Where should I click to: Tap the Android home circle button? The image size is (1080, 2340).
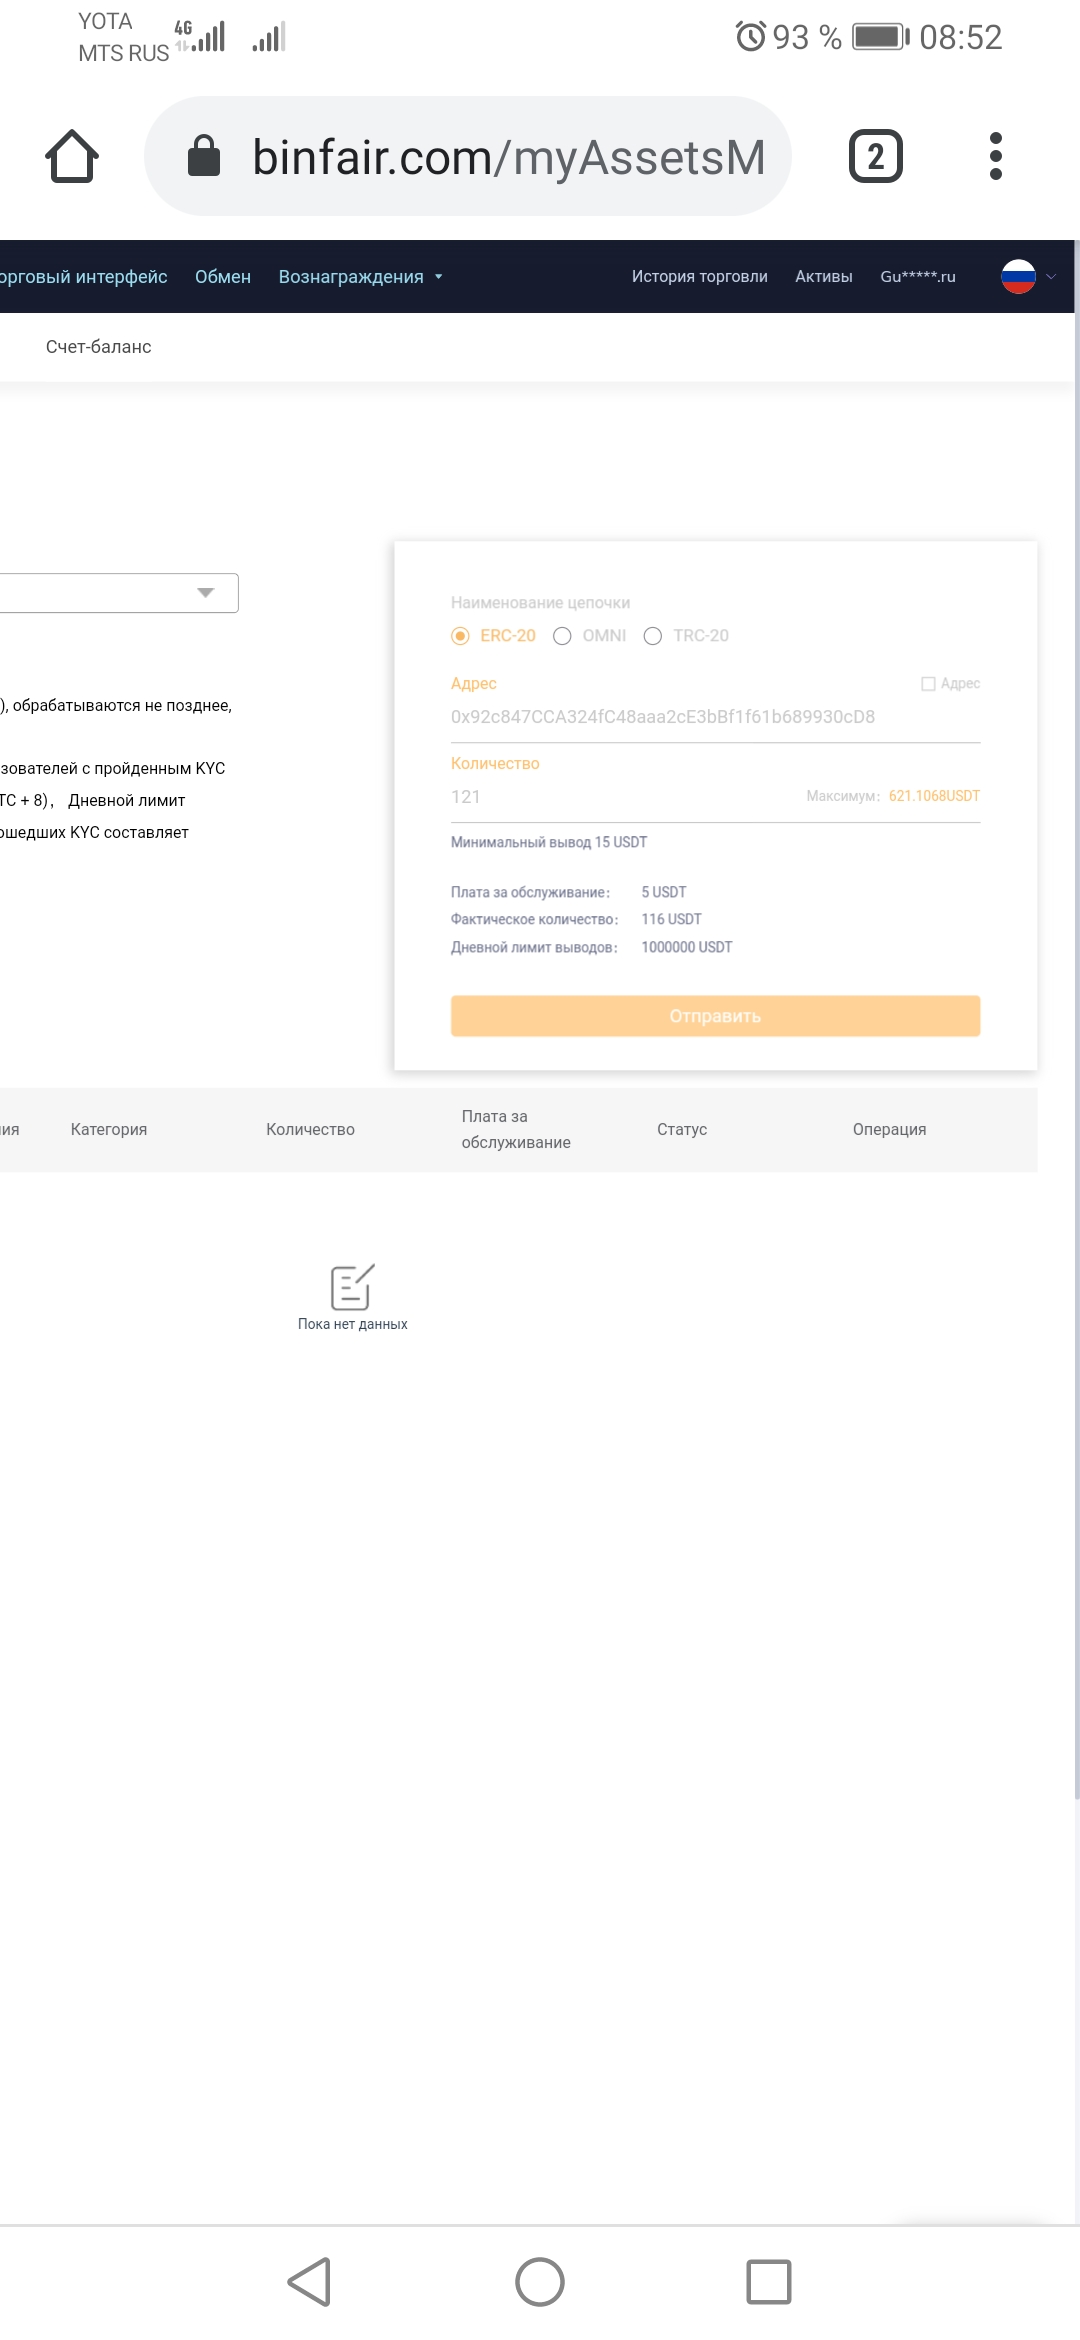[540, 2282]
